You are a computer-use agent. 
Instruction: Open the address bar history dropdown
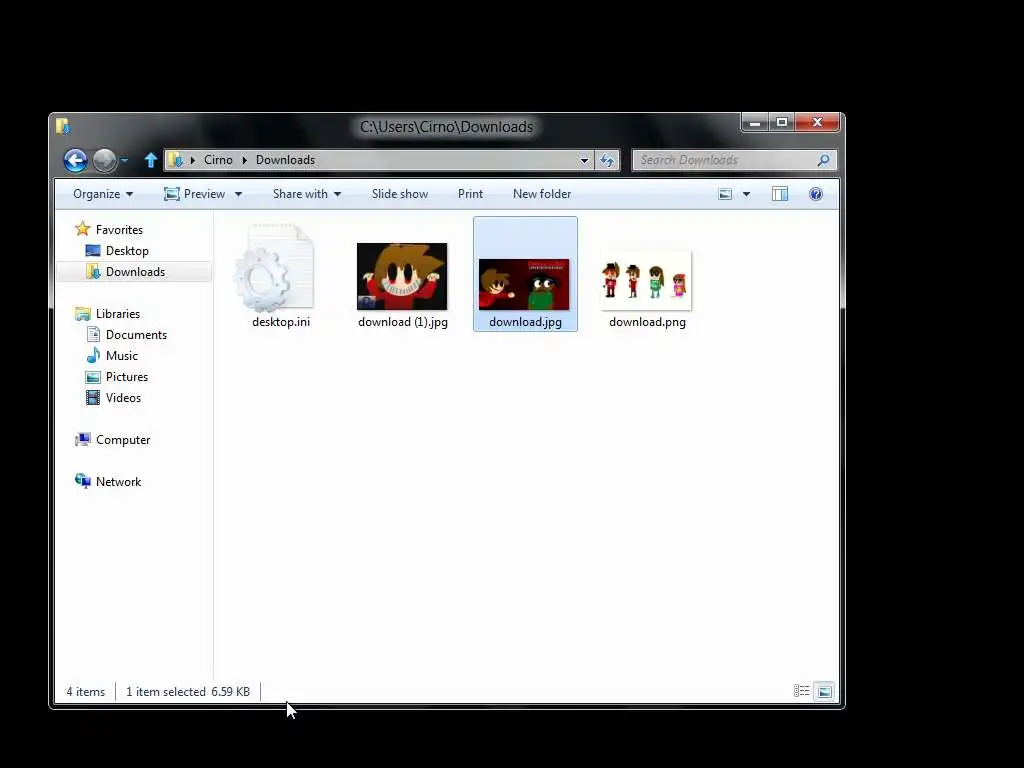pos(584,160)
